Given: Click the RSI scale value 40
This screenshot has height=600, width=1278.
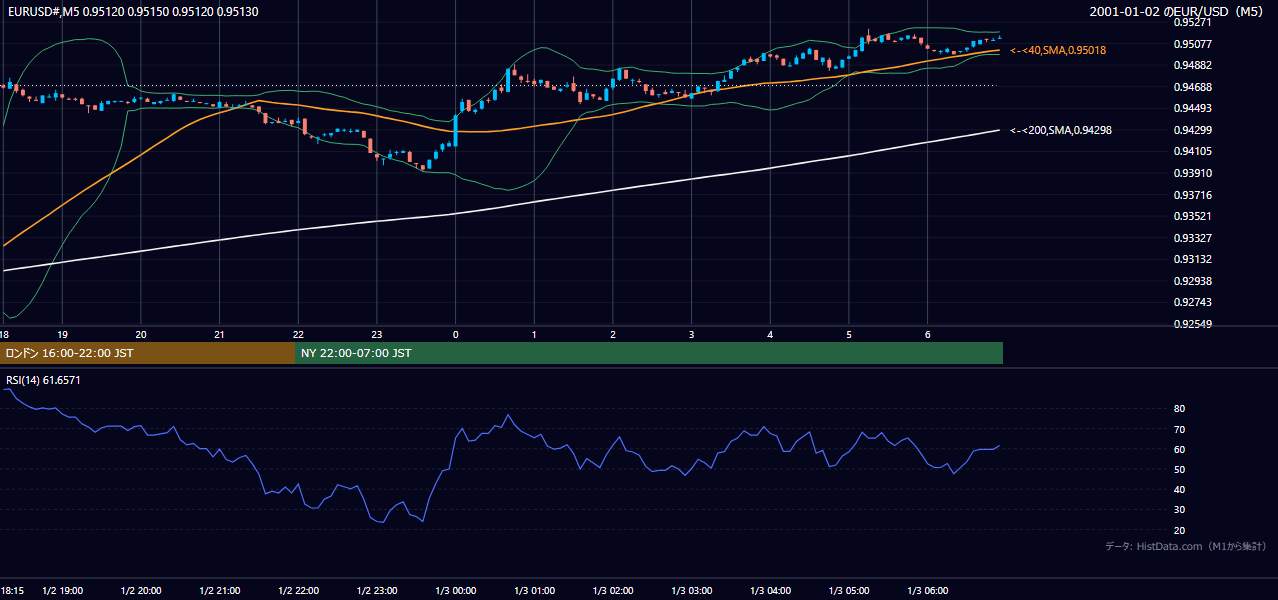Looking at the screenshot, I should pyautogui.click(x=1179, y=489).
